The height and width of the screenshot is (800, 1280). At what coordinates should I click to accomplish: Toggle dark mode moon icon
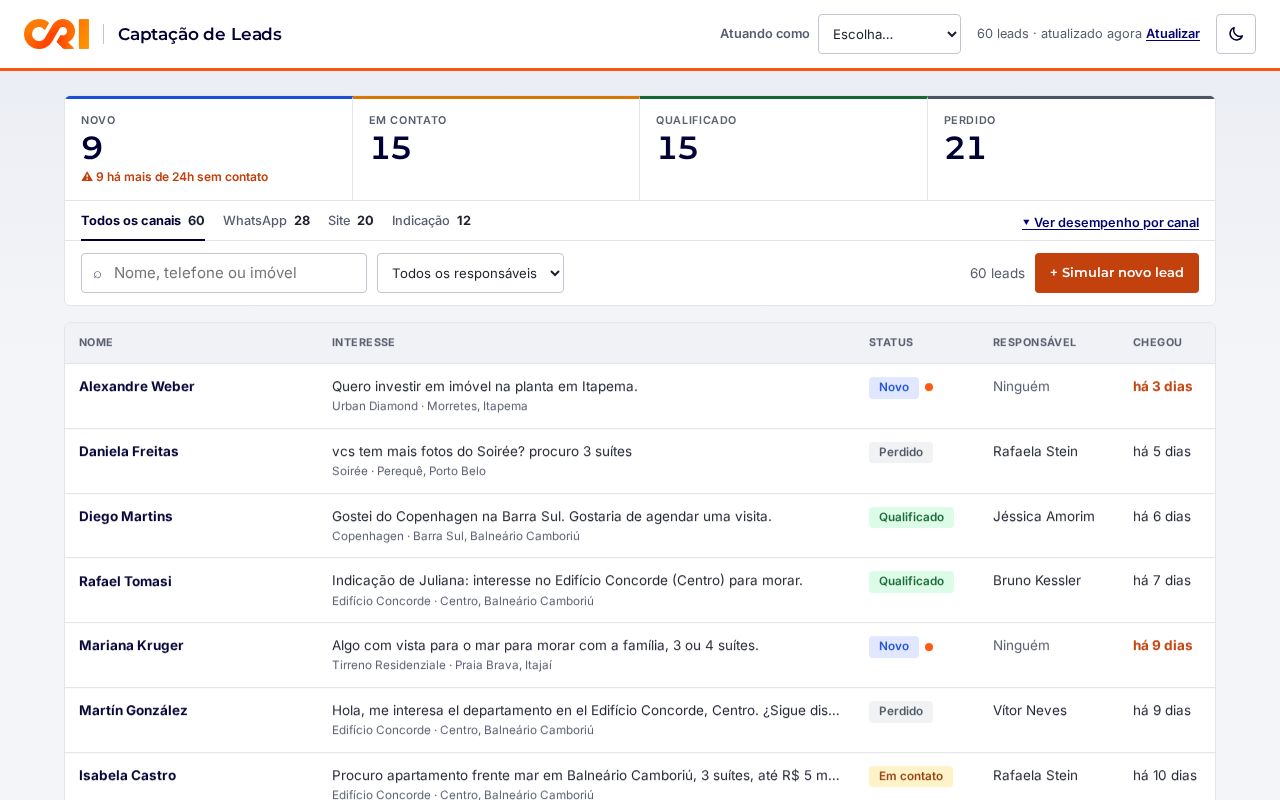point(1236,34)
